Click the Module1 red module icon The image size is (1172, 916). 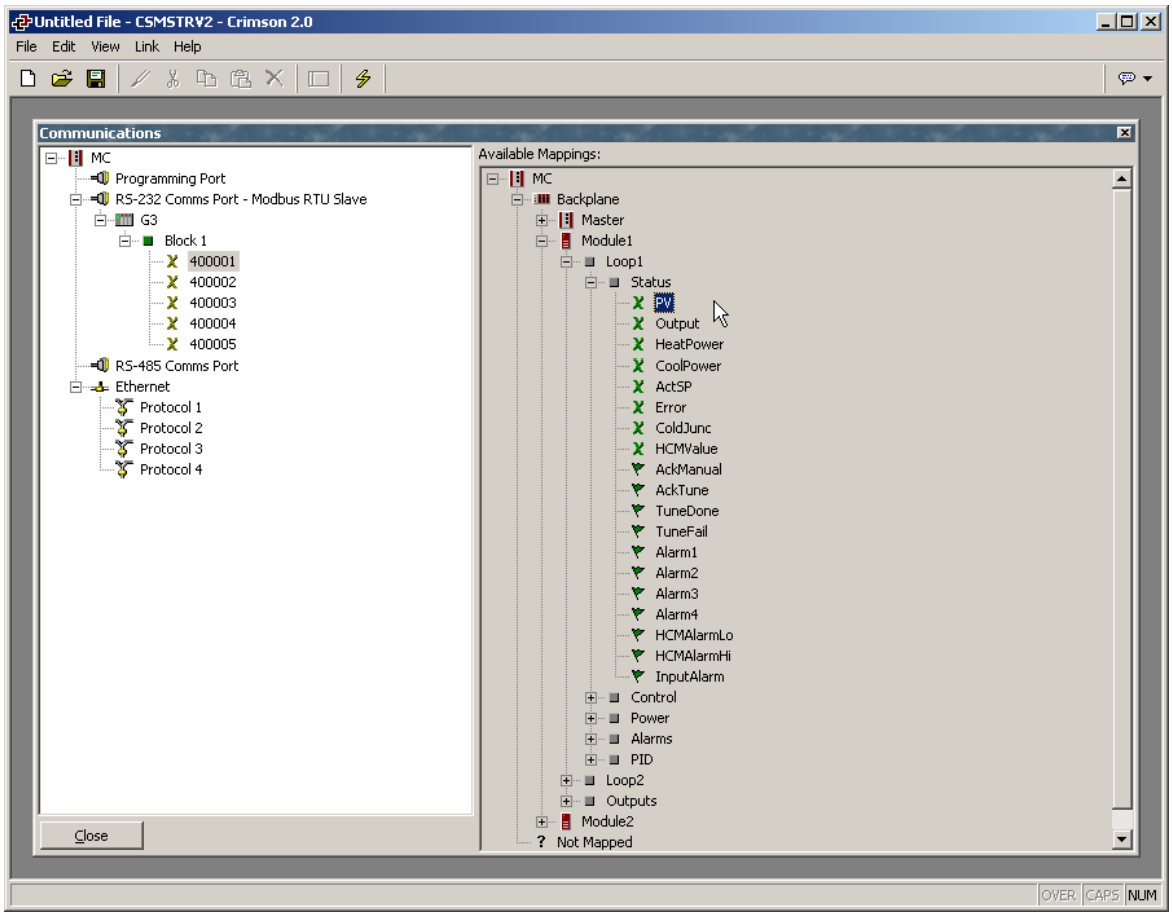(566, 241)
